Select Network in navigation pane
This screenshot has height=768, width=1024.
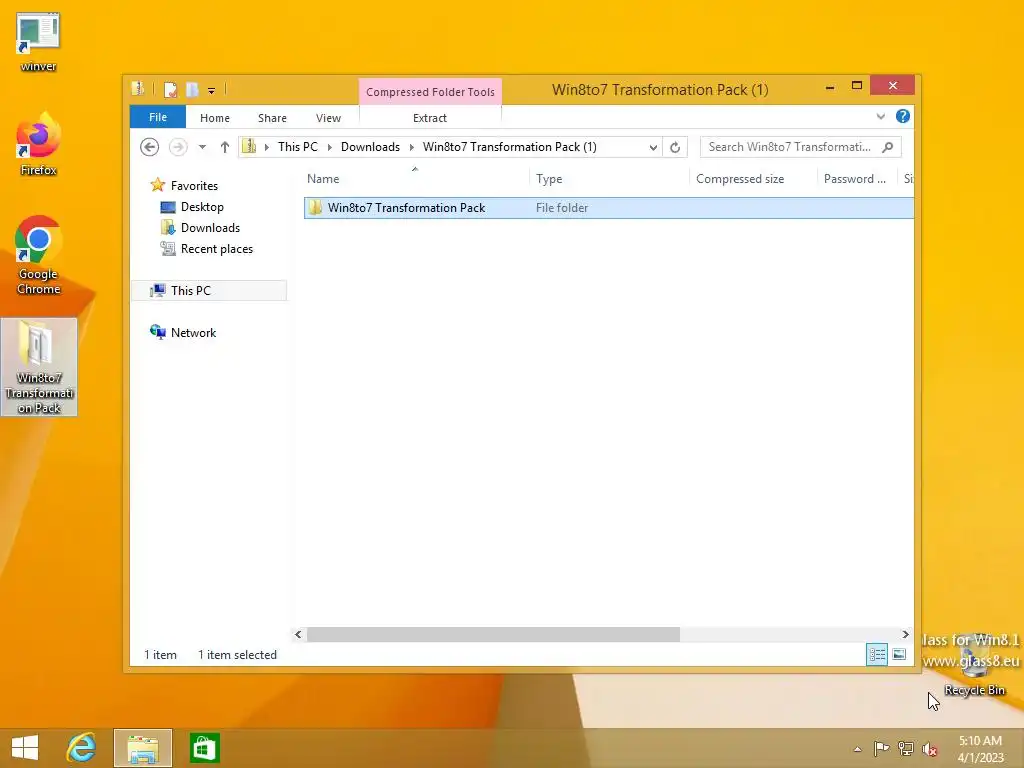point(193,332)
